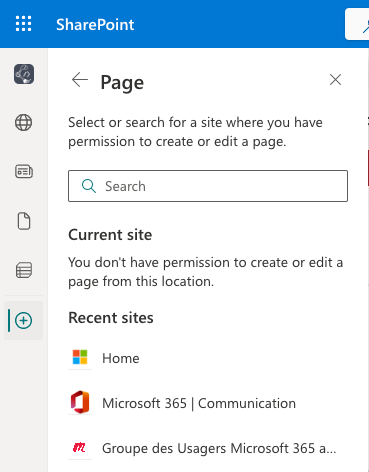Click the Create plus icon in app bar
This screenshot has height=472, width=369.
pyautogui.click(x=24, y=321)
